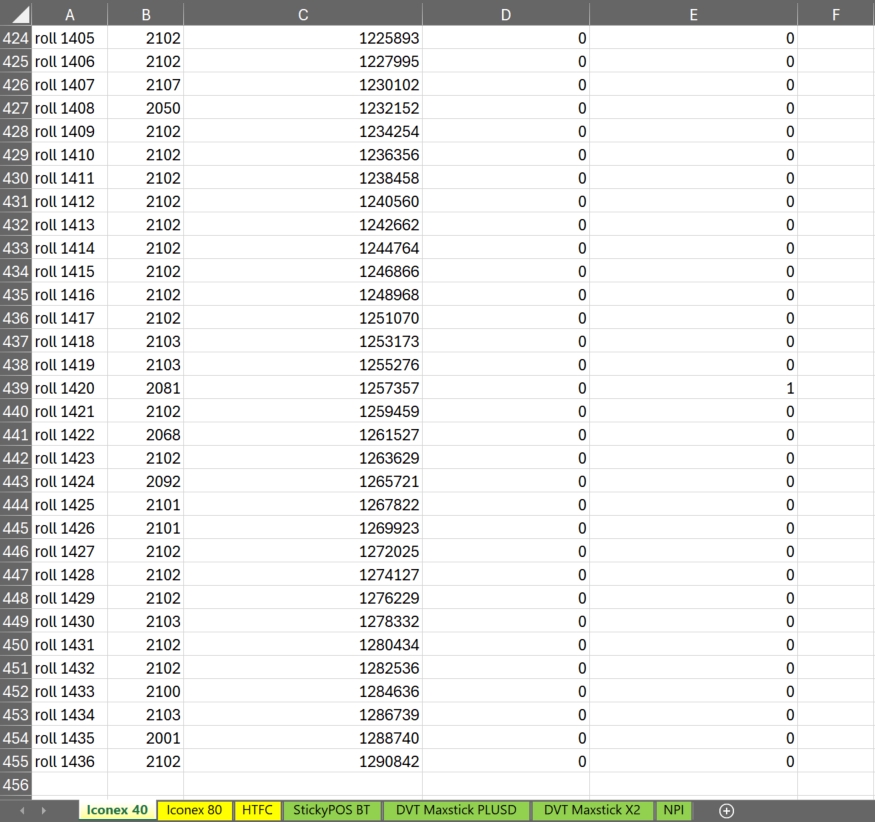Click cell containing roll 1426

click(70, 528)
